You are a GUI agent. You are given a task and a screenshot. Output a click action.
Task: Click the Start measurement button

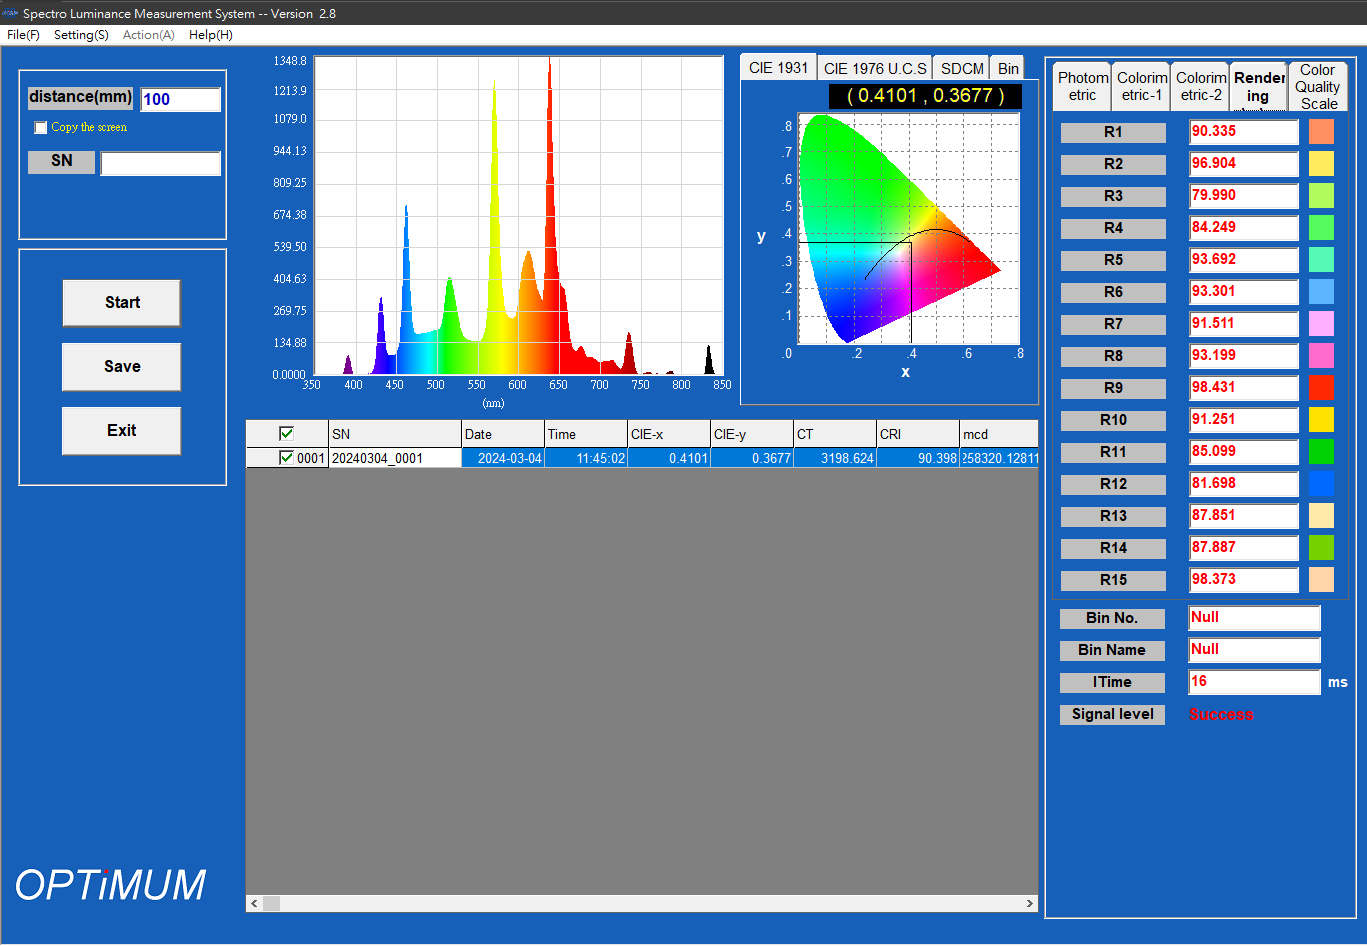click(121, 303)
